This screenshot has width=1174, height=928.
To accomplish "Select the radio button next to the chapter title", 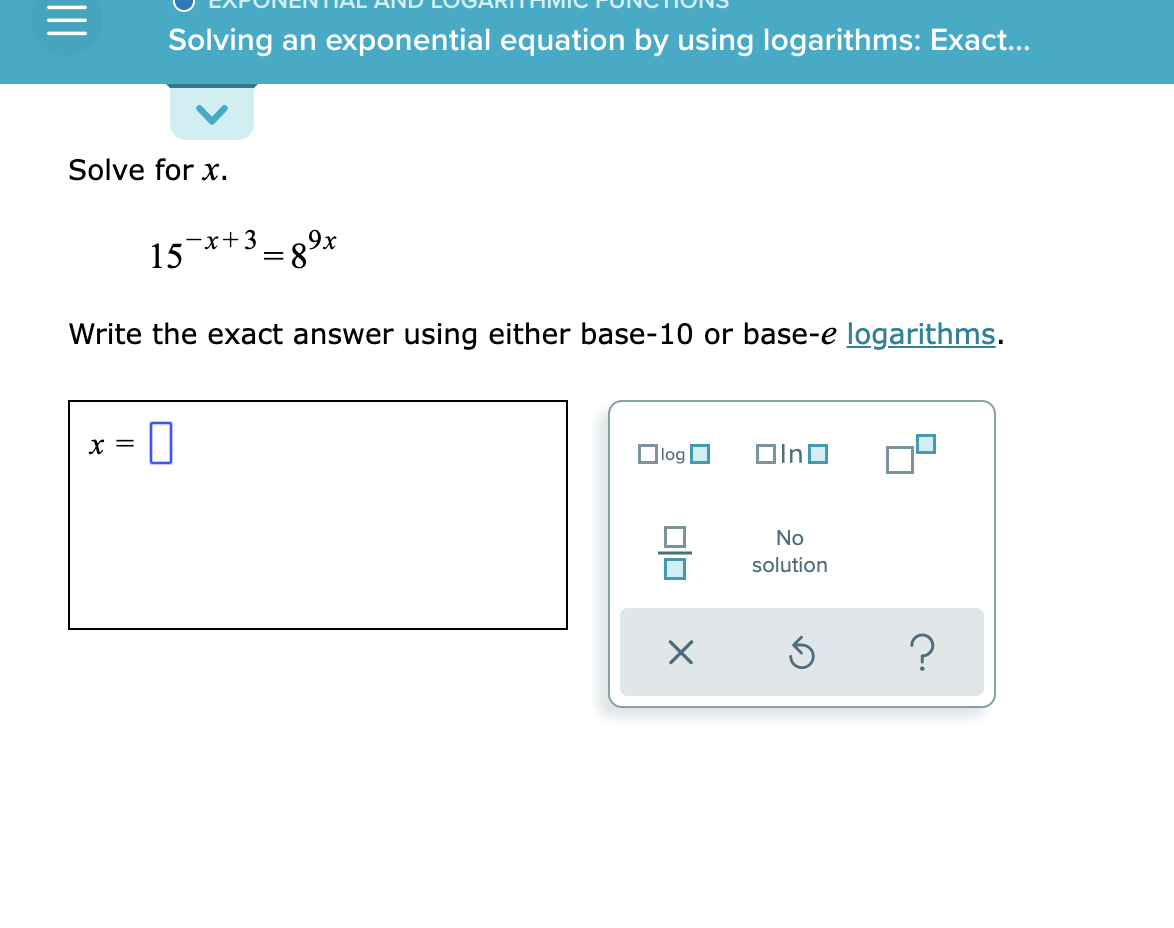I will 183,6.
